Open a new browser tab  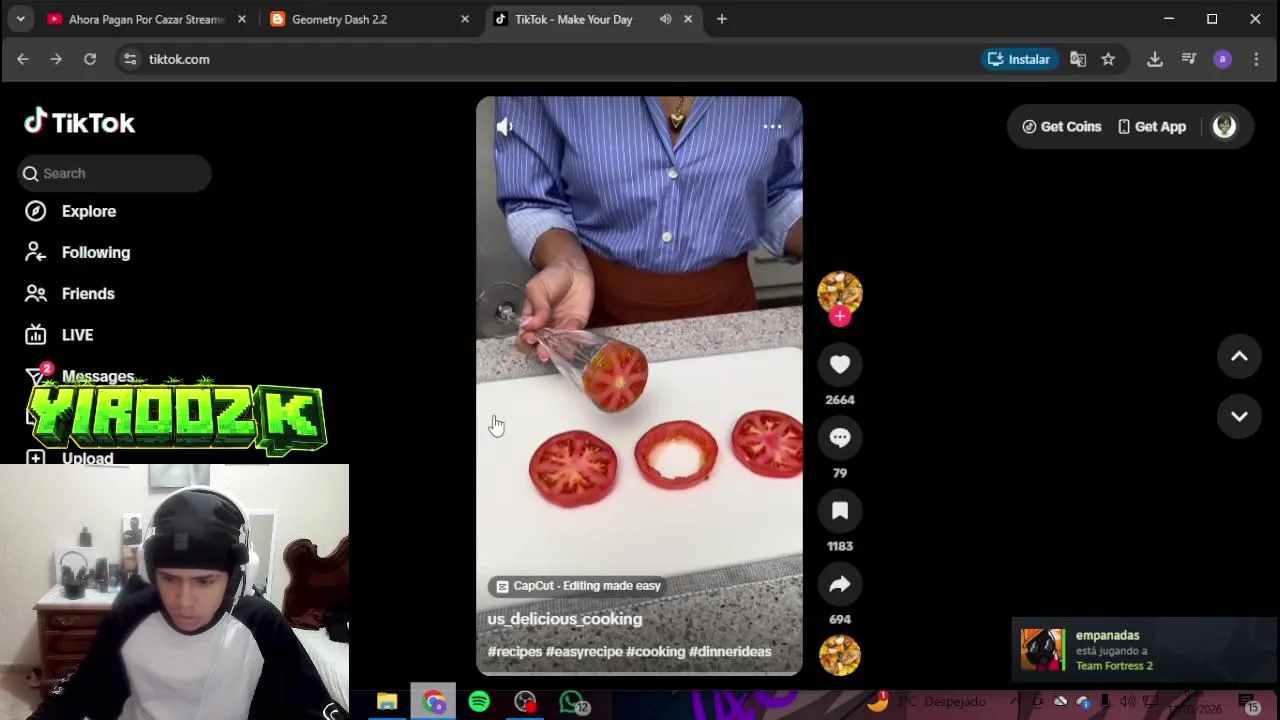coord(722,19)
